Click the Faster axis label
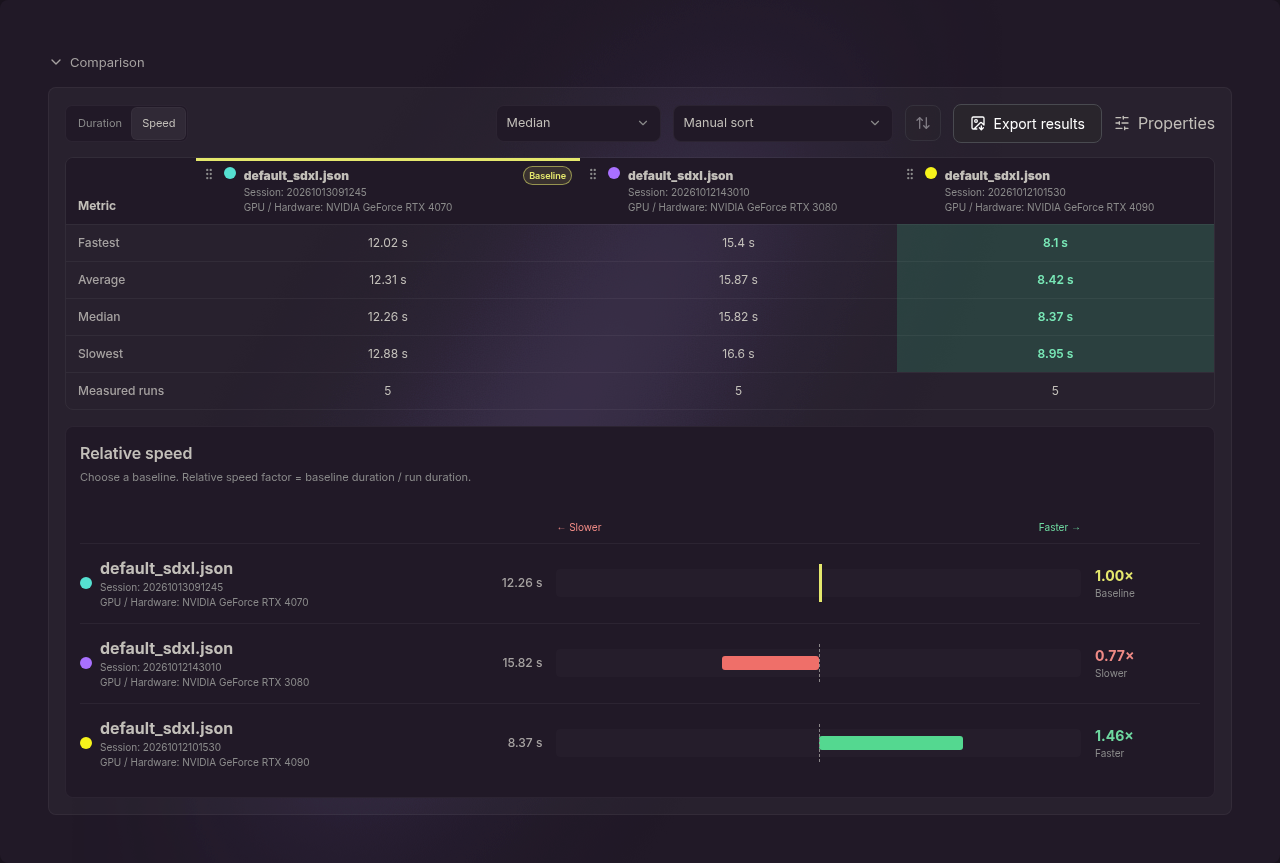The image size is (1280, 863). tap(1060, 527)
